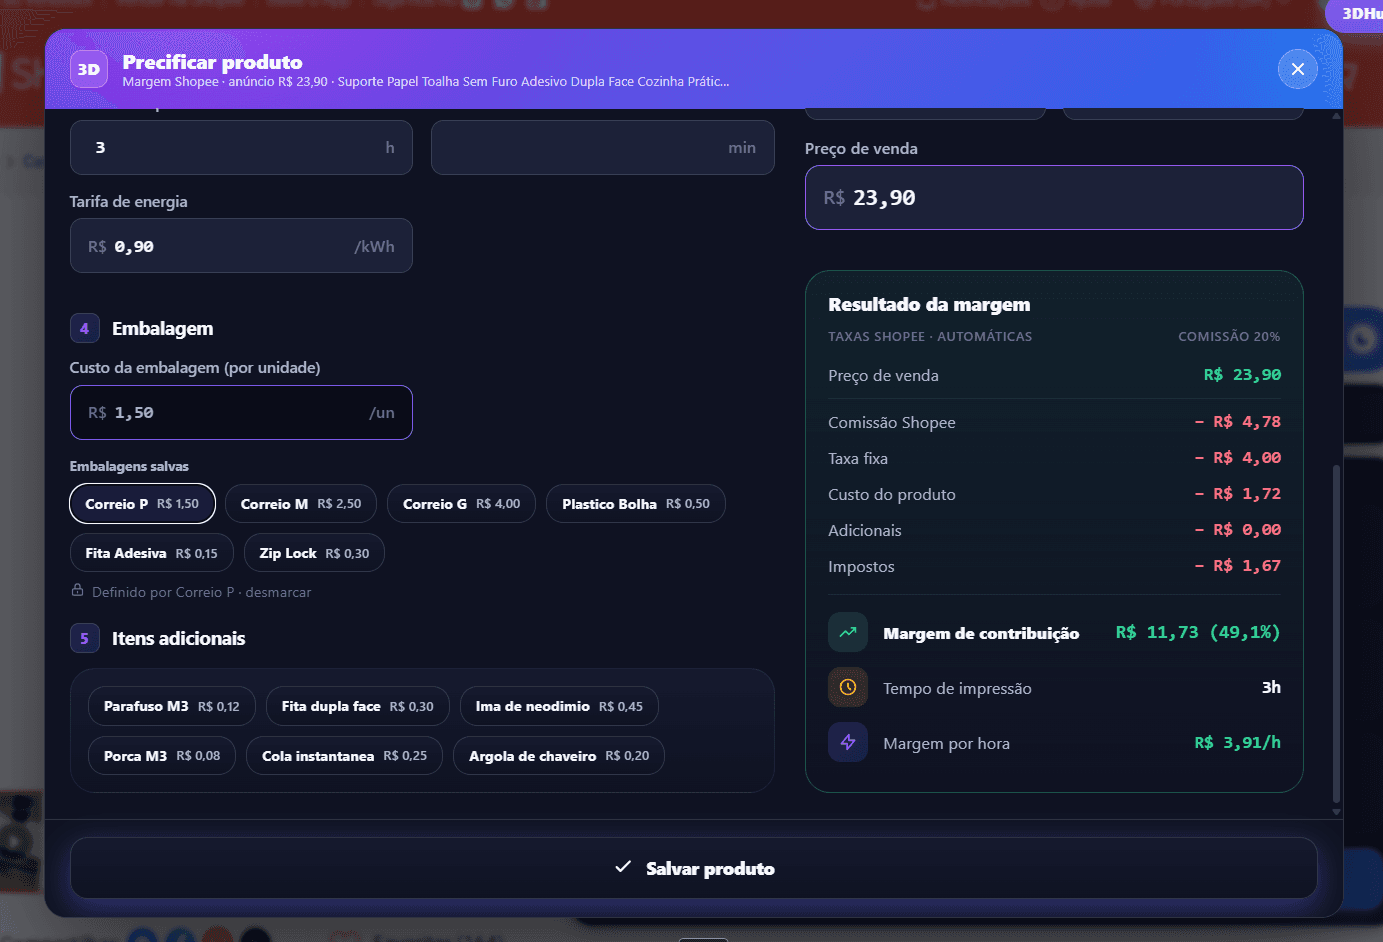
Task: Add Cola instantanea additional item
Action: click(345, 756)
